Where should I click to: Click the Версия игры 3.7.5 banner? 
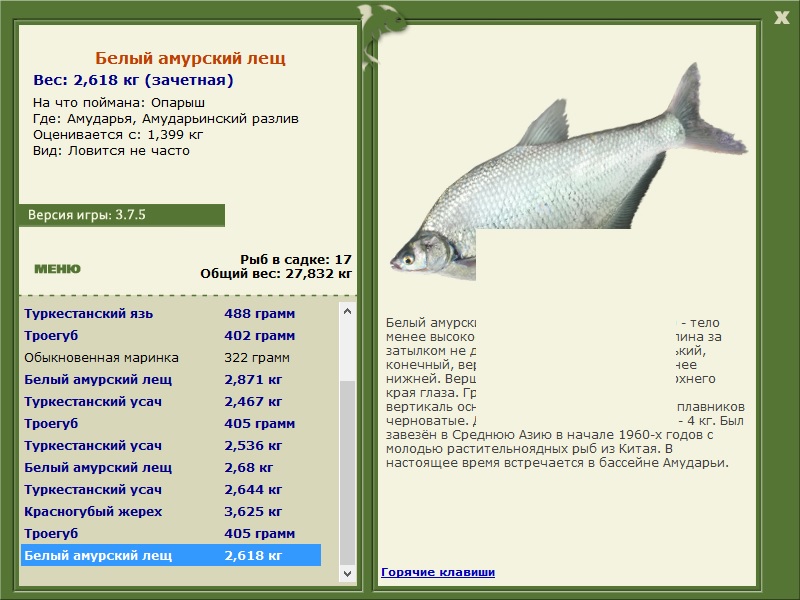coord(121,215)
